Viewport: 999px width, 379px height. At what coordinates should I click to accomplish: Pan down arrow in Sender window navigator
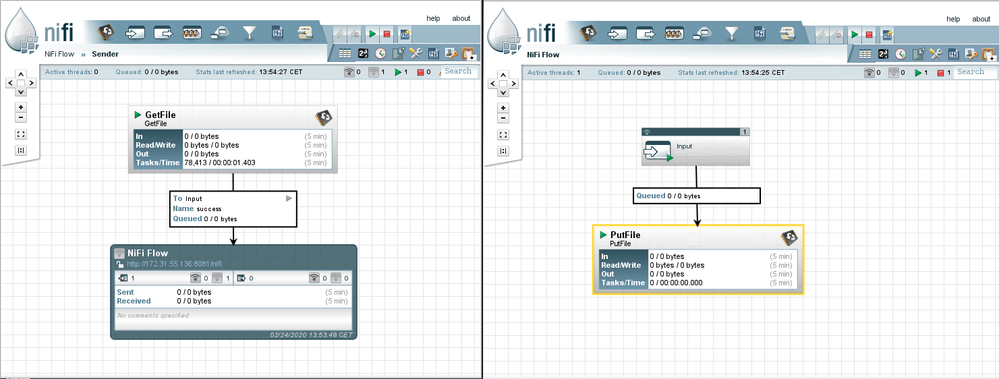pyautogui.click(x=20, y=93)
